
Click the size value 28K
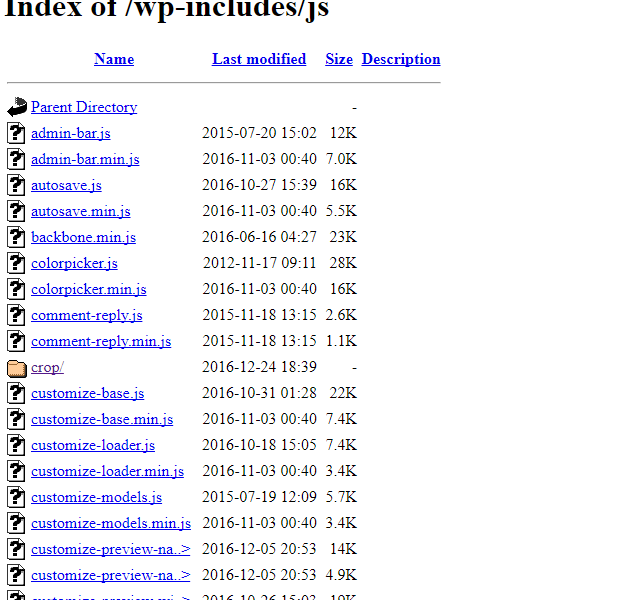coord(343,263)
